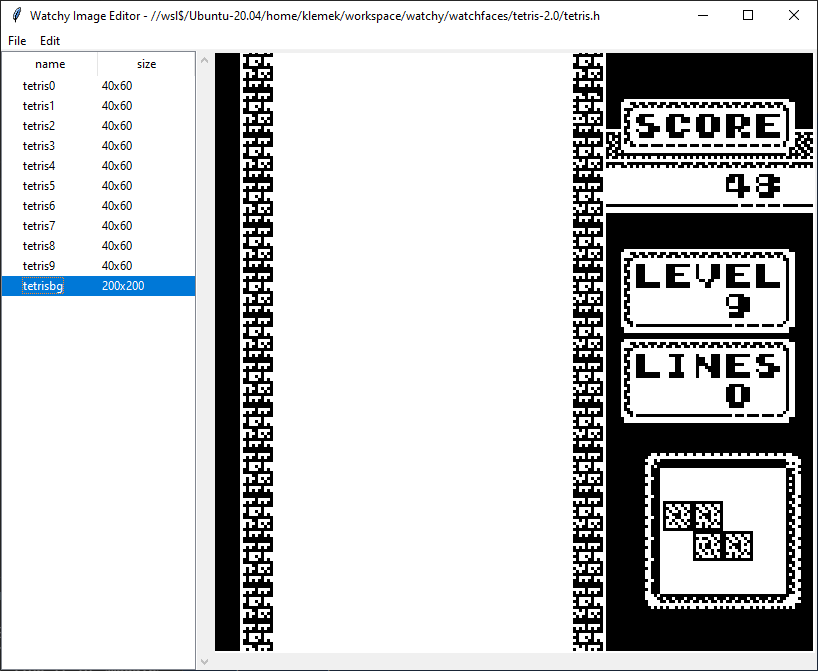Click the name column header
The image size is (818, 671).
[50, 64]
